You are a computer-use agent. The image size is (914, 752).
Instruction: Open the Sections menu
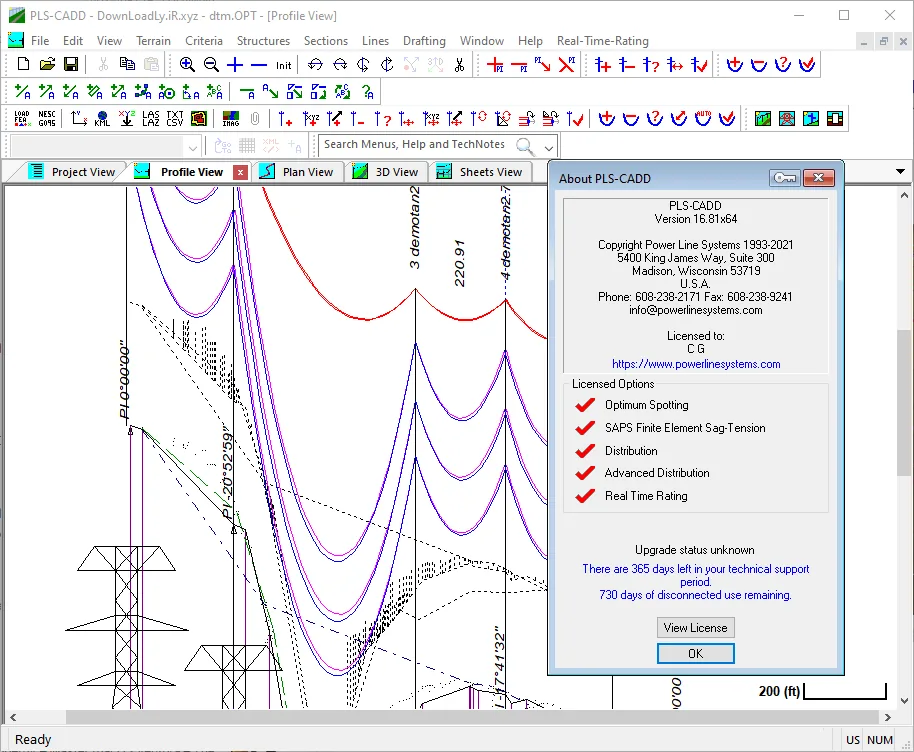(x=326, y=41)
